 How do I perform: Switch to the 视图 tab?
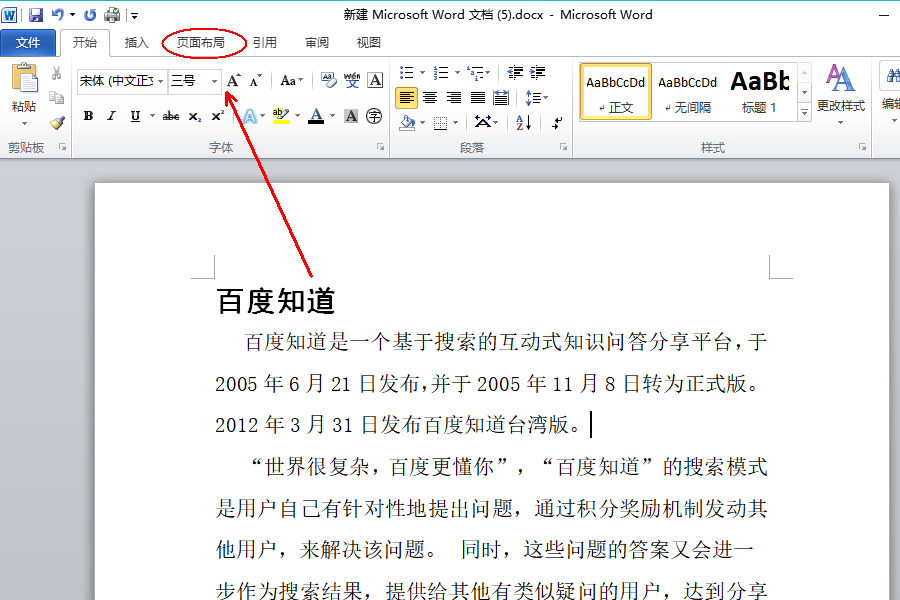point(368,42)
